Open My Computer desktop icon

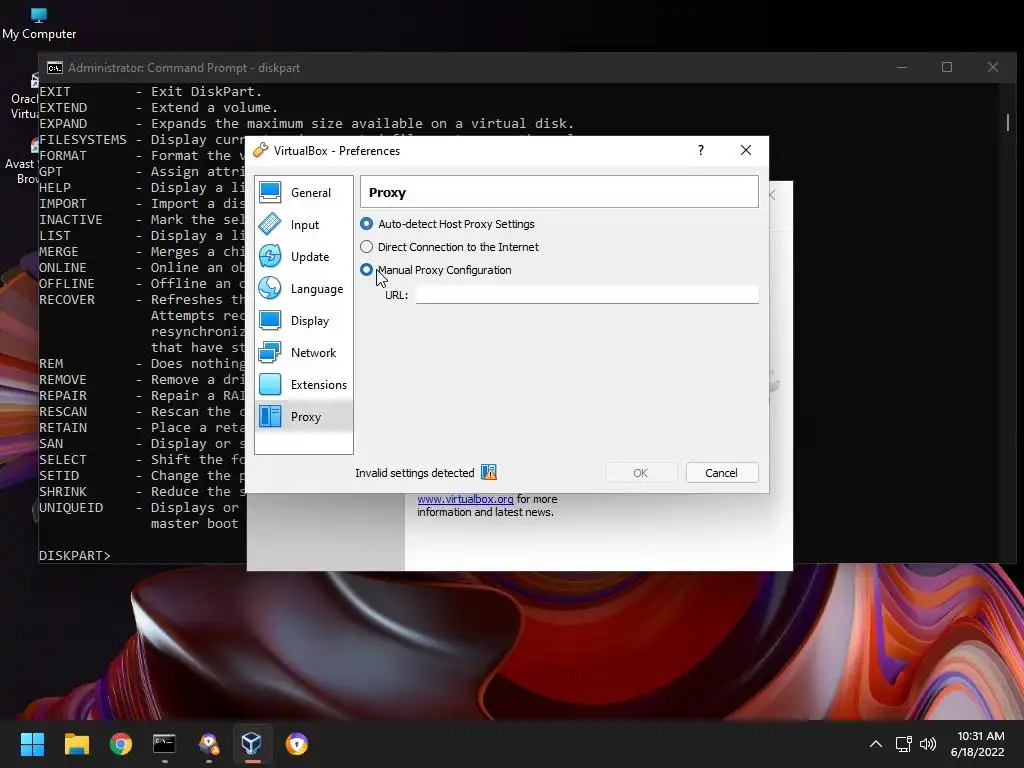[x=39, y=24]
